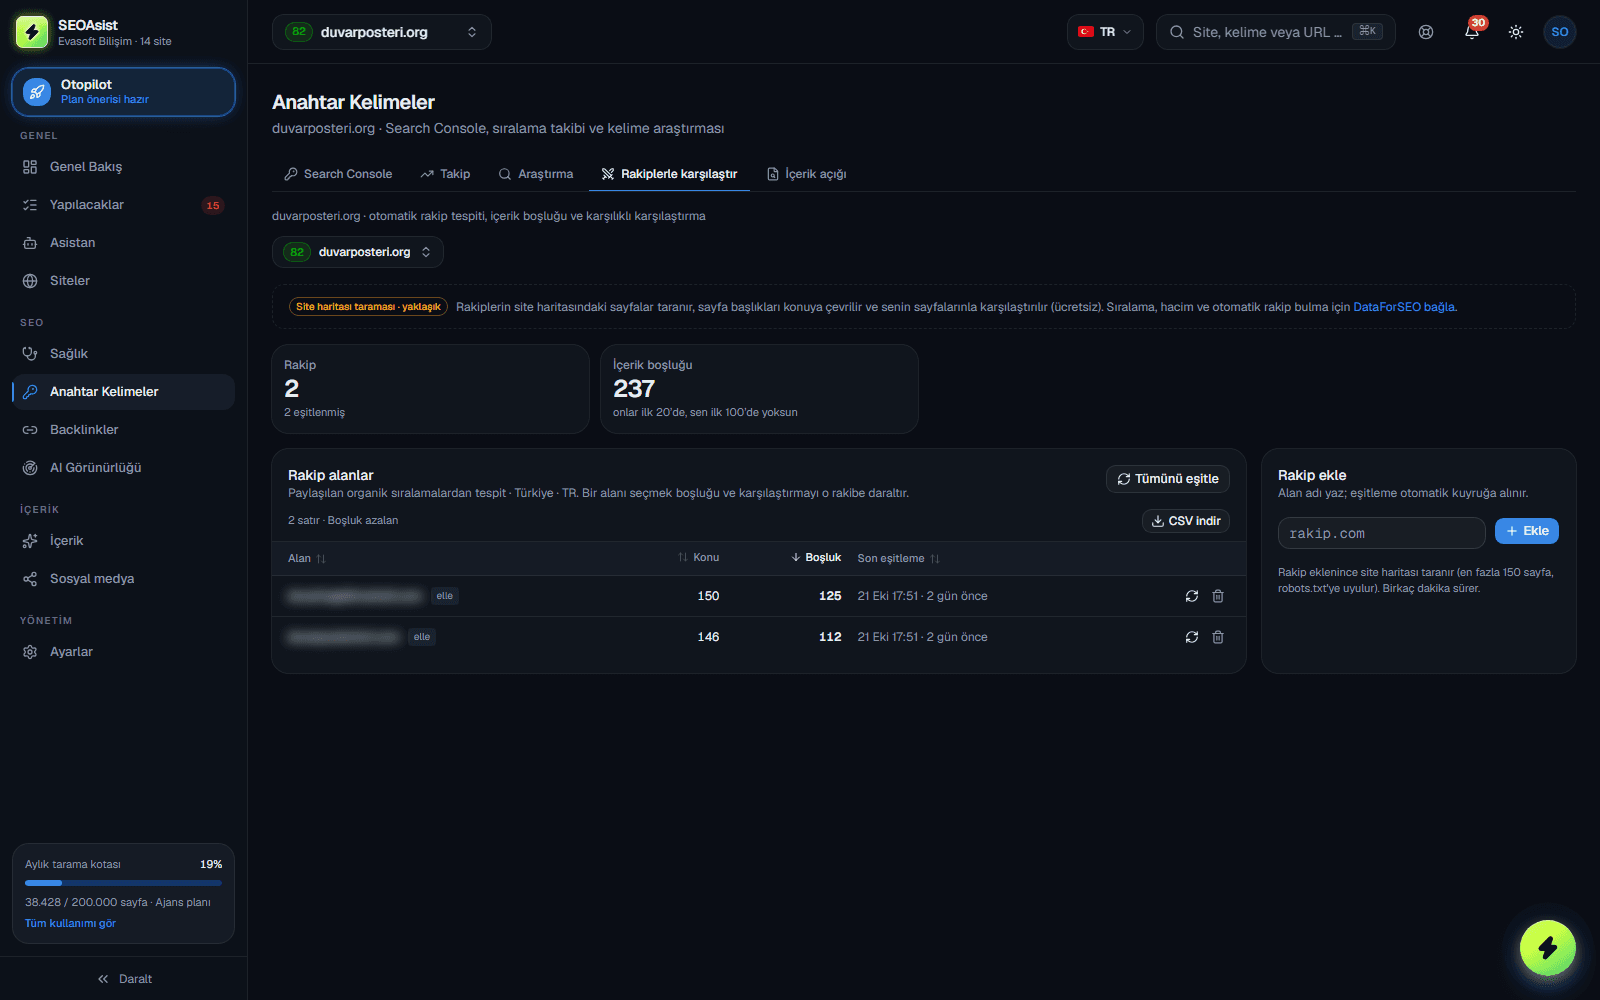Open Tüm kullanımı gör link
The width and height of the screenshot is (1600, 1000).
(x=70, y=923)
